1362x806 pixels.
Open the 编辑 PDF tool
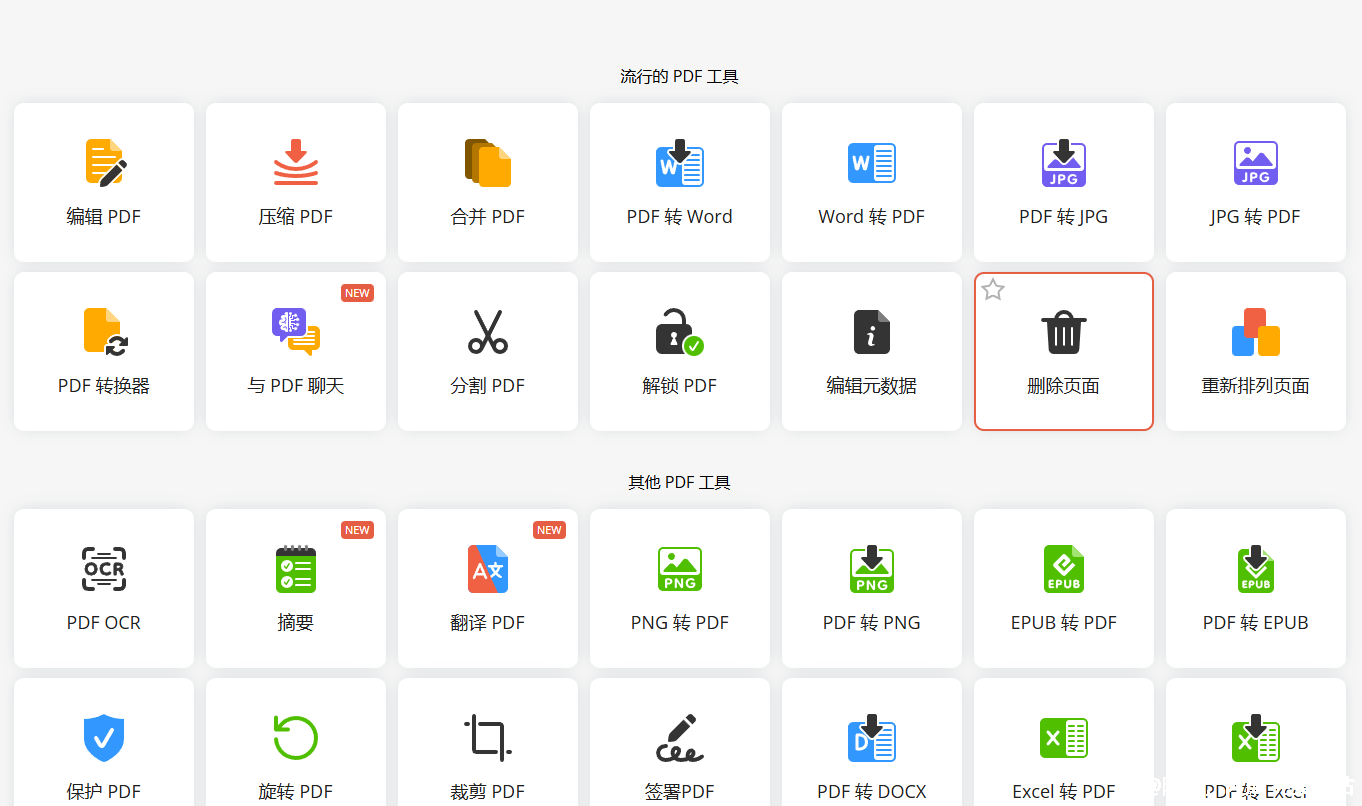click(x=103, y=182)
